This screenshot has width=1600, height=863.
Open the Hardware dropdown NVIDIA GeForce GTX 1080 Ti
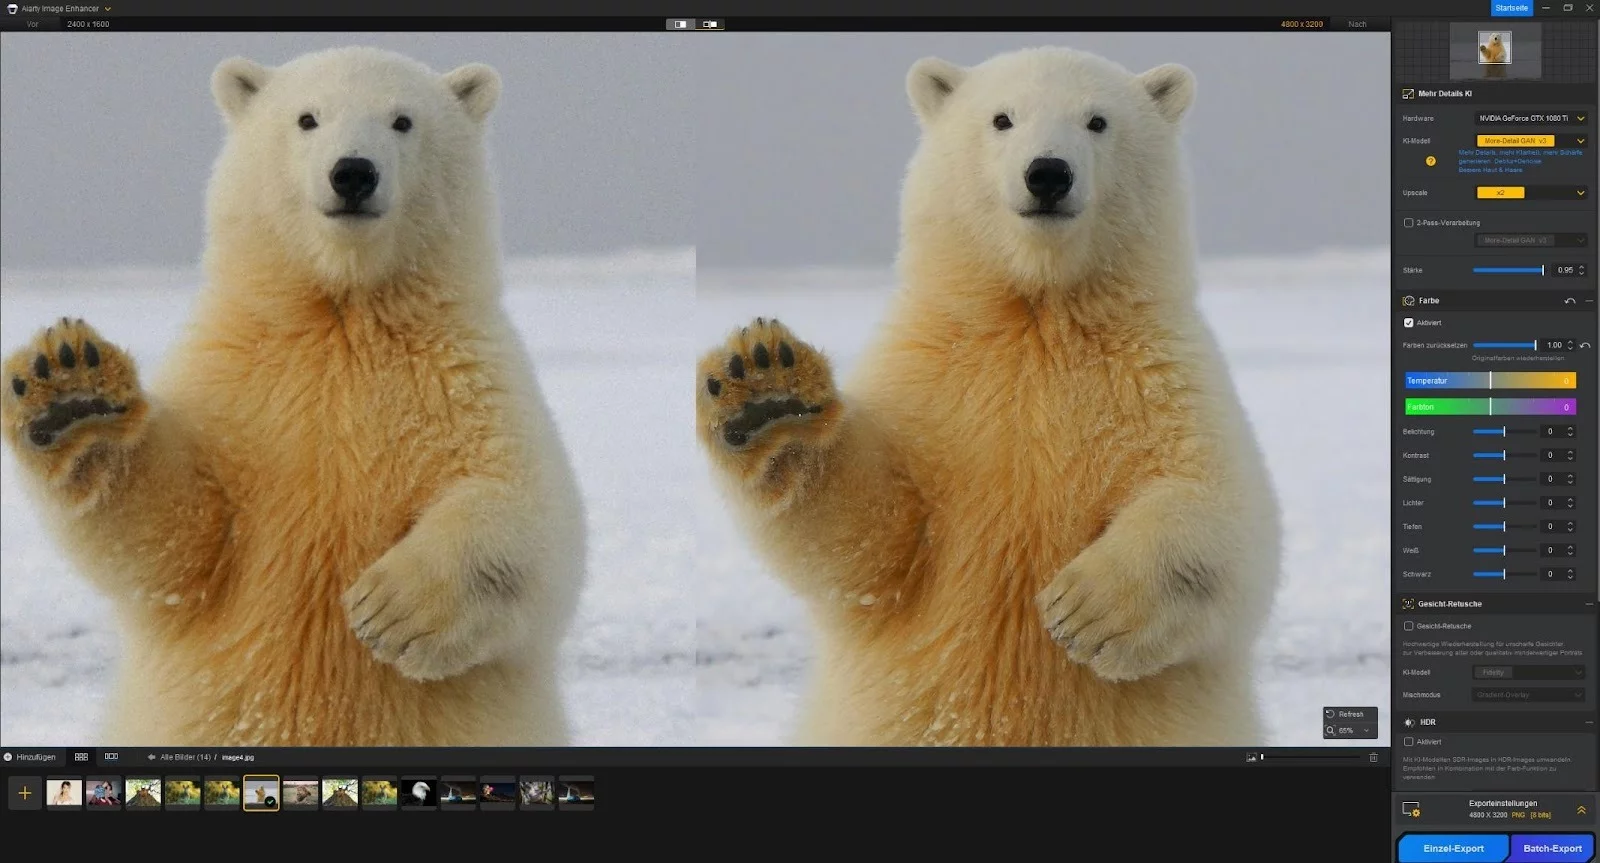coord(1531,118)
